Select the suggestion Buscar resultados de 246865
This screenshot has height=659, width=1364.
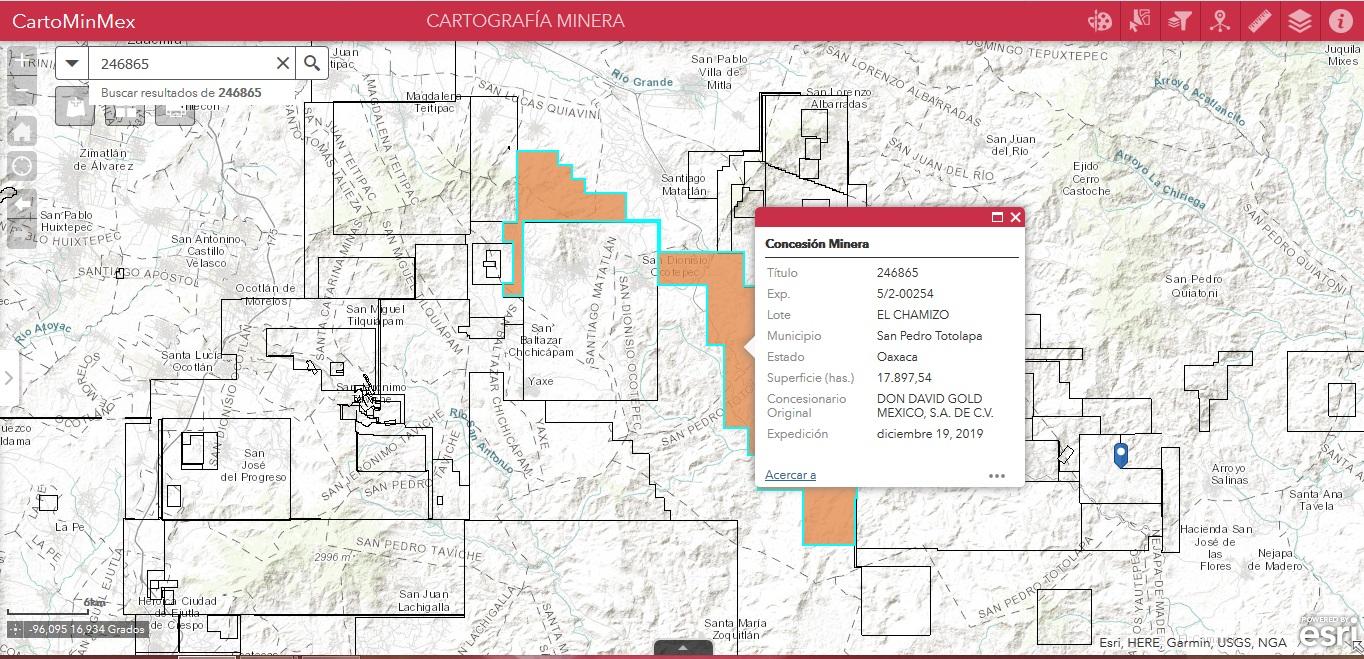(x=181, y=92)
